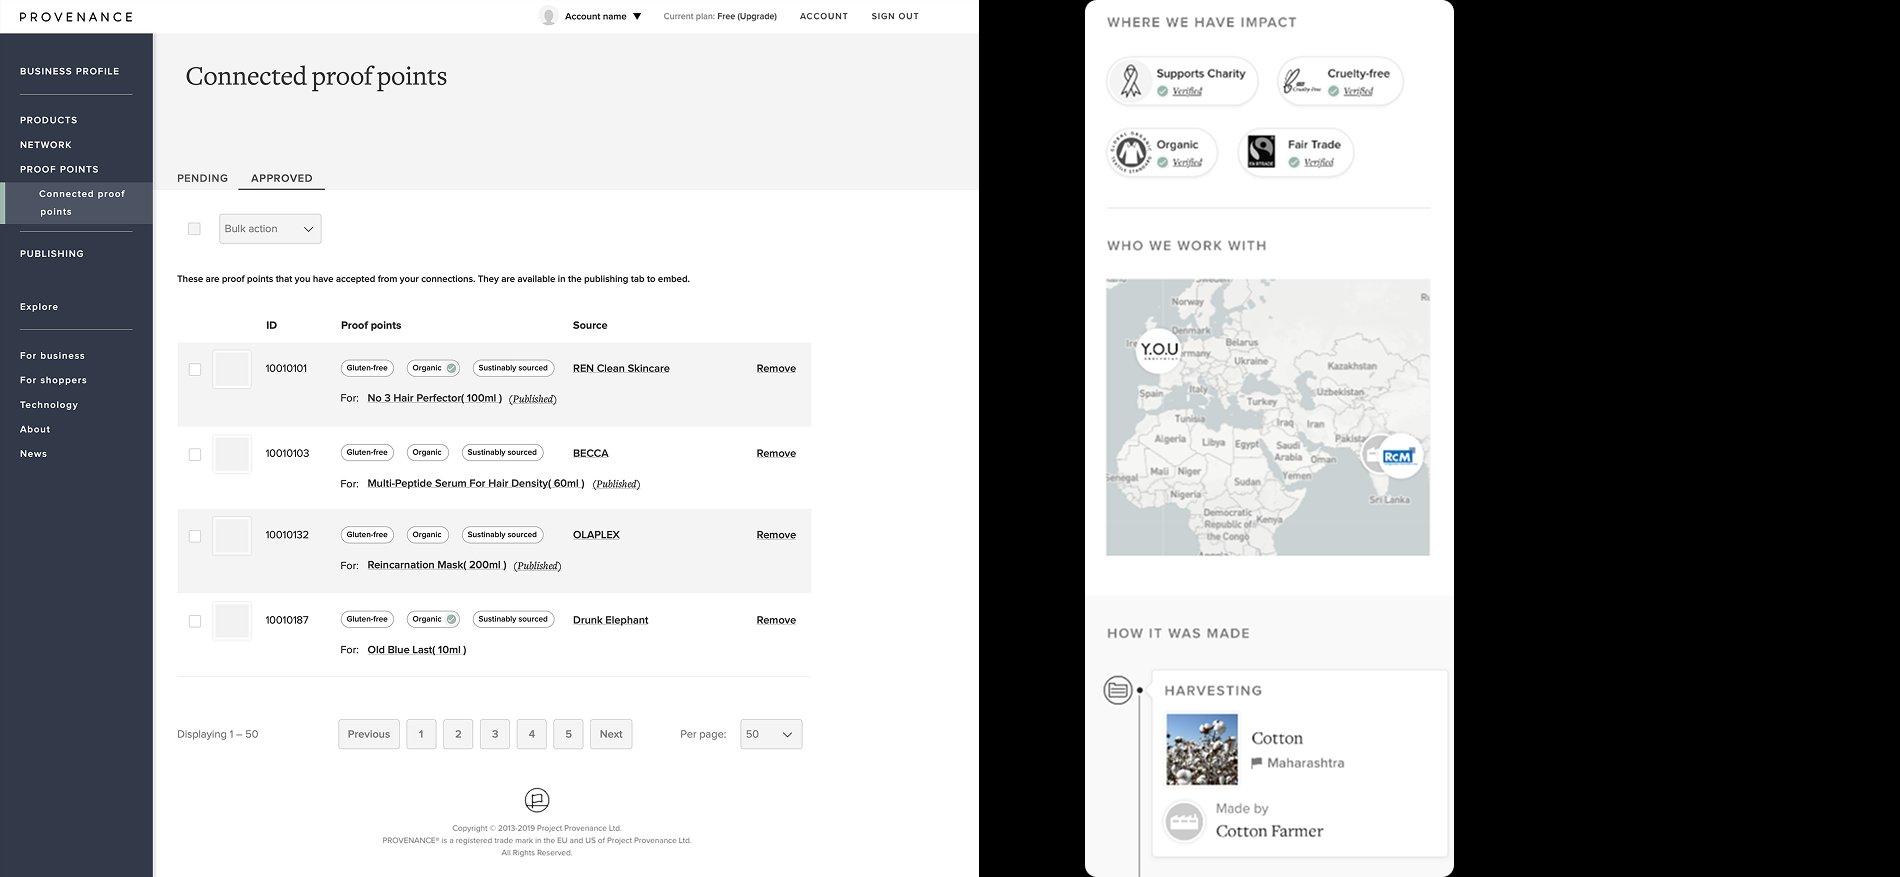
Task: Open Explore in sidebar
Action: pos(39,307)
